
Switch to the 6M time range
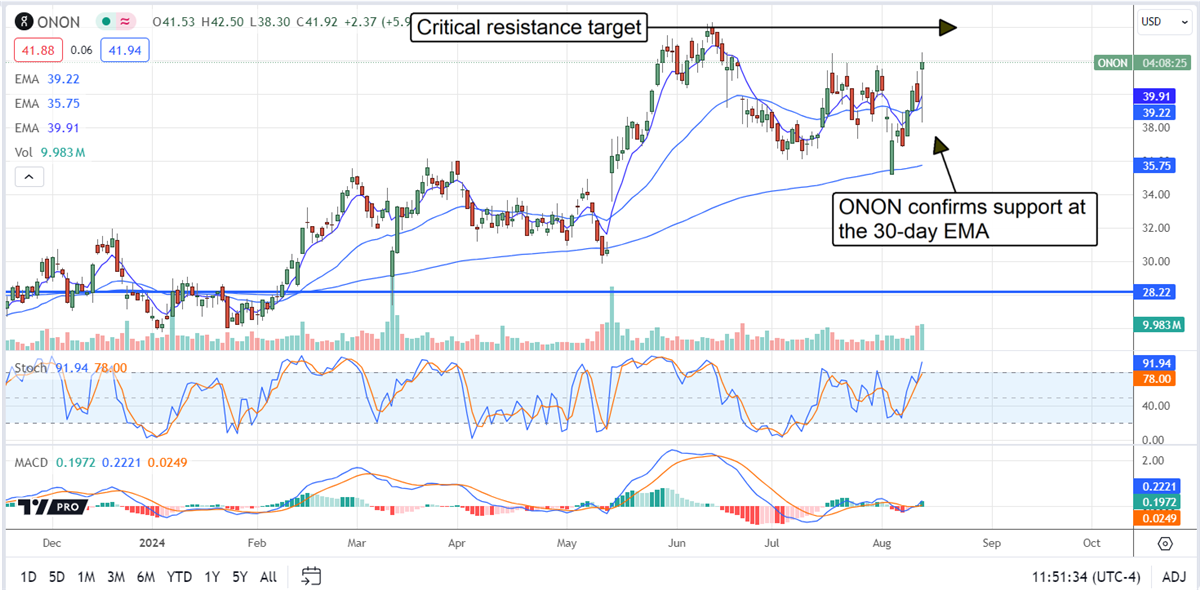tap(146, 577)
